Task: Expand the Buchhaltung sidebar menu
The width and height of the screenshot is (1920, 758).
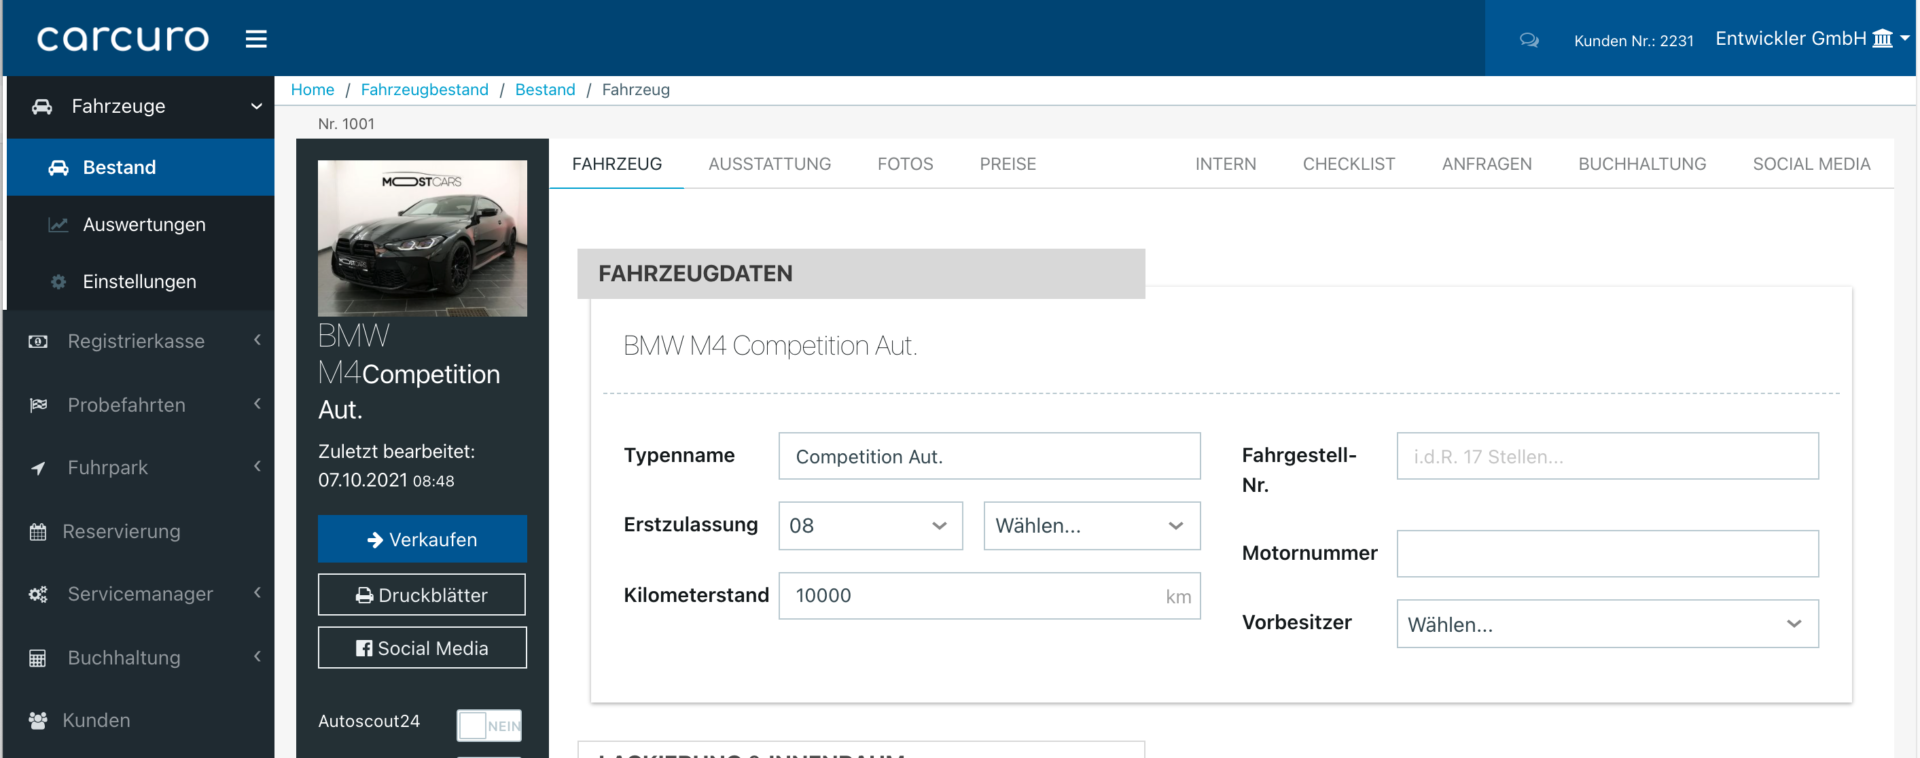Action: pyautogui.click(x=257, y=657)
